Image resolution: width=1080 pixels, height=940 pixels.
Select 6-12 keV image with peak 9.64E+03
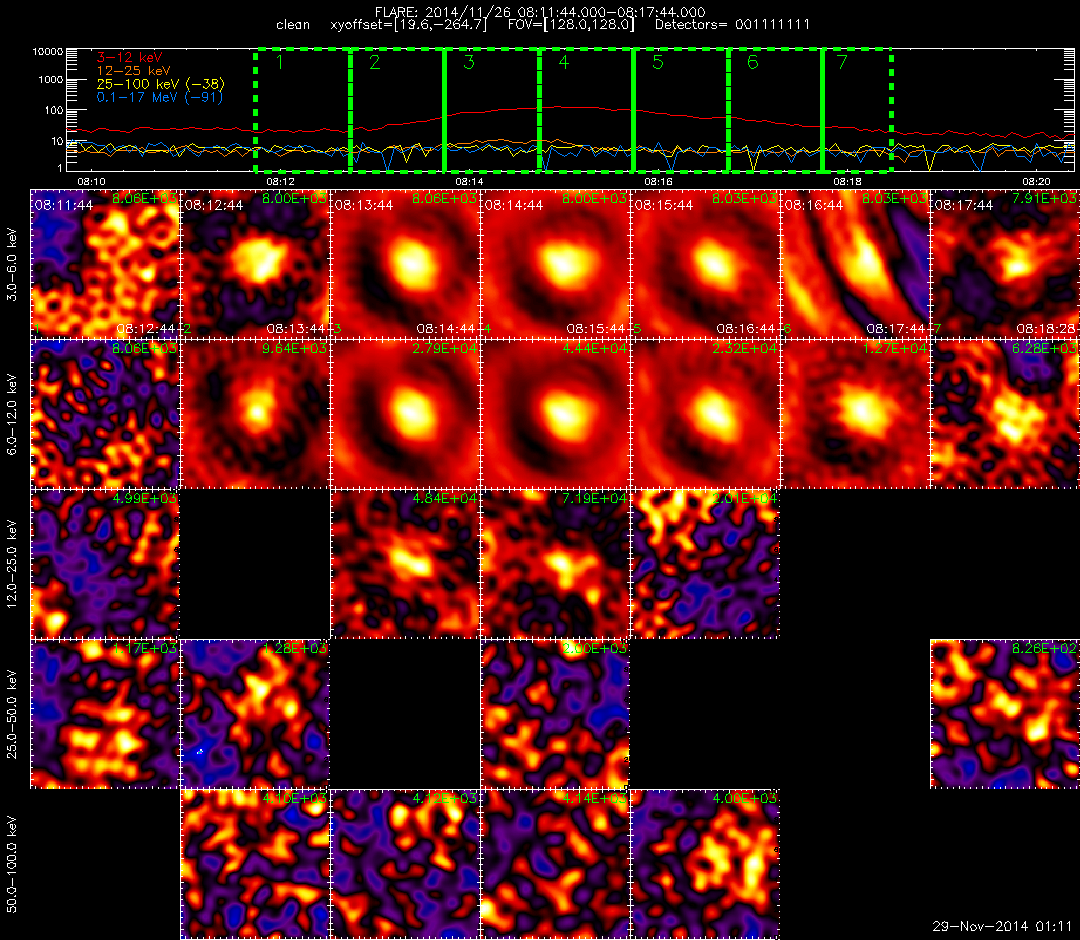coord(255,414)
